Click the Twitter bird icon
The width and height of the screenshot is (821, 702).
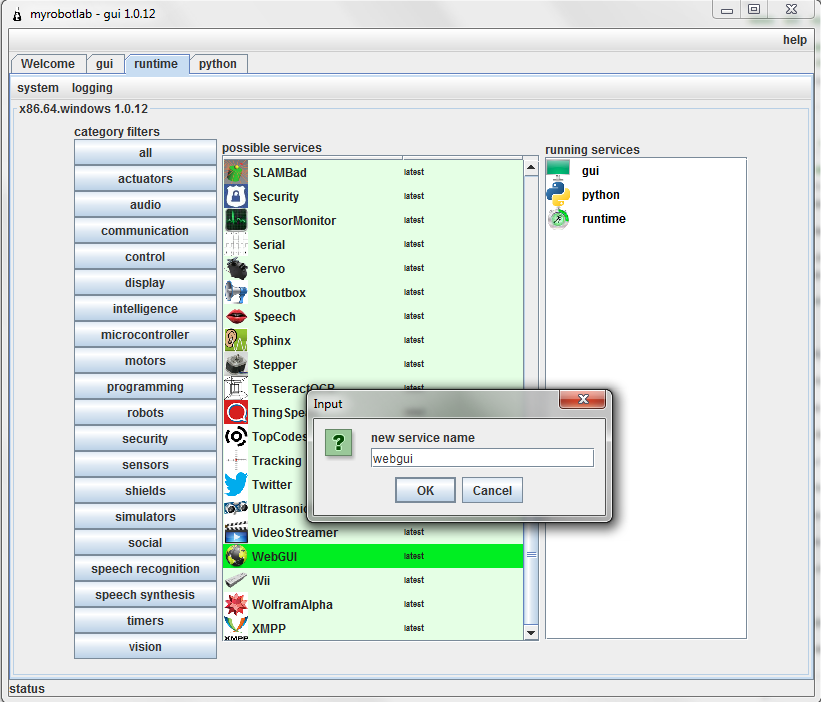point(236,485)
